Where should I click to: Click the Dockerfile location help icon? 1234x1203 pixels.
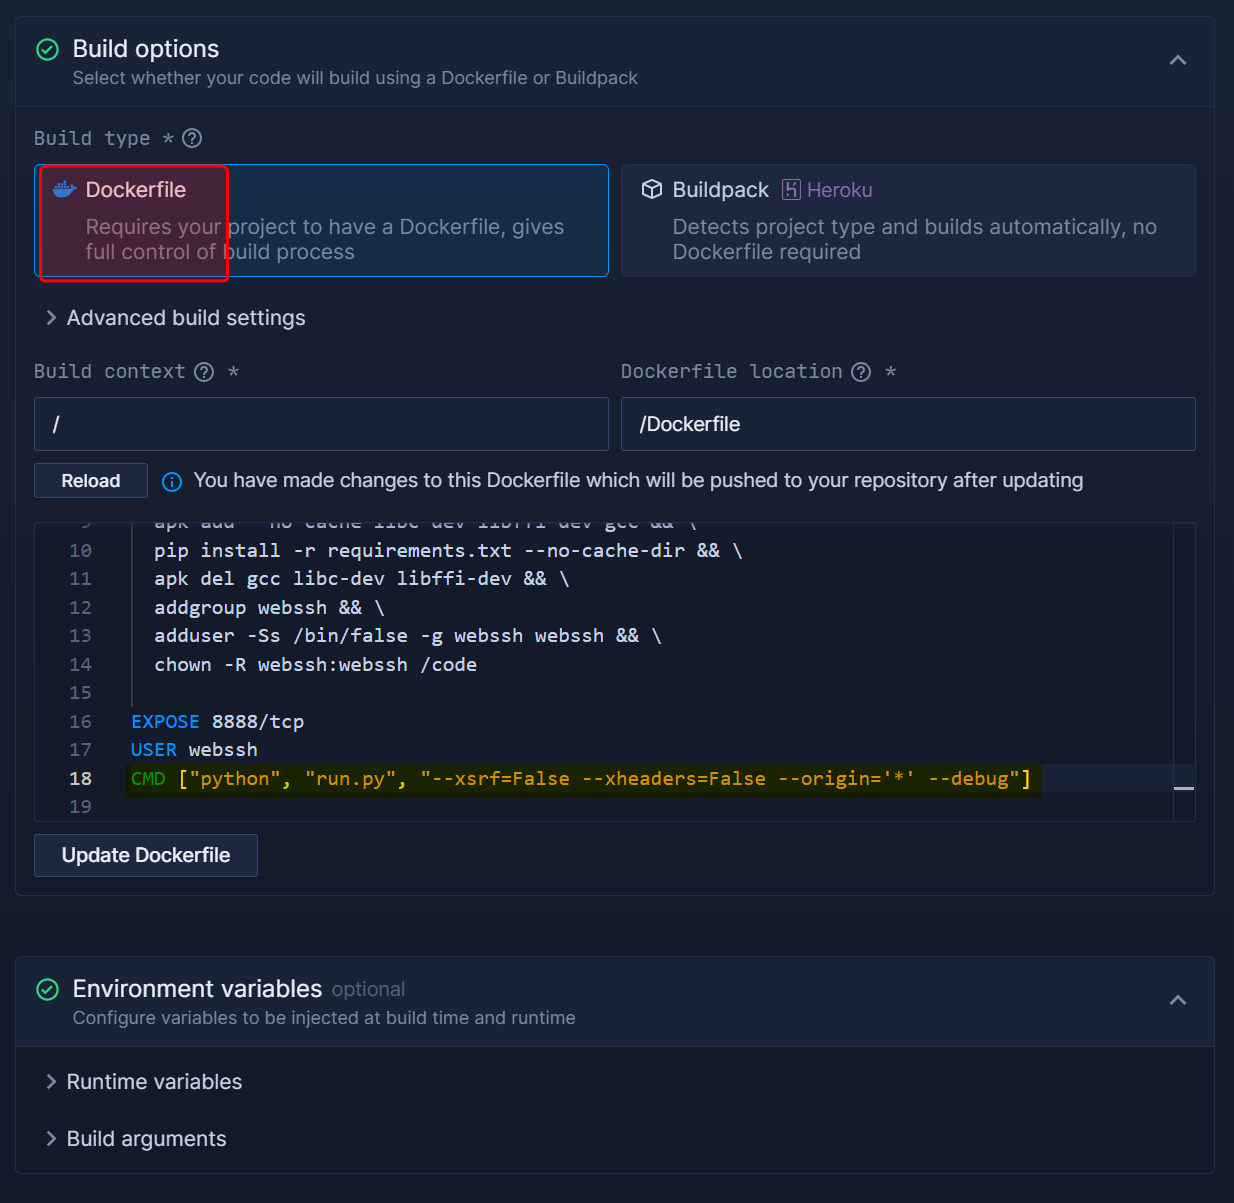[861, 372]
